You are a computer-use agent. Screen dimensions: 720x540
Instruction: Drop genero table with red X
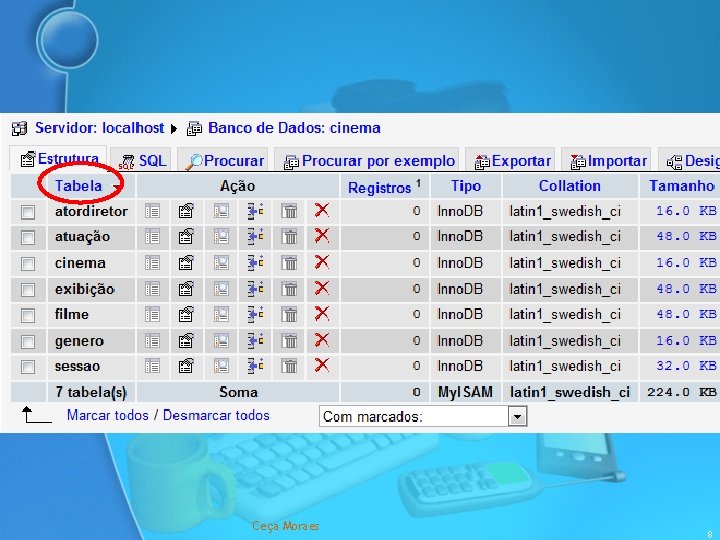[322, 340]
